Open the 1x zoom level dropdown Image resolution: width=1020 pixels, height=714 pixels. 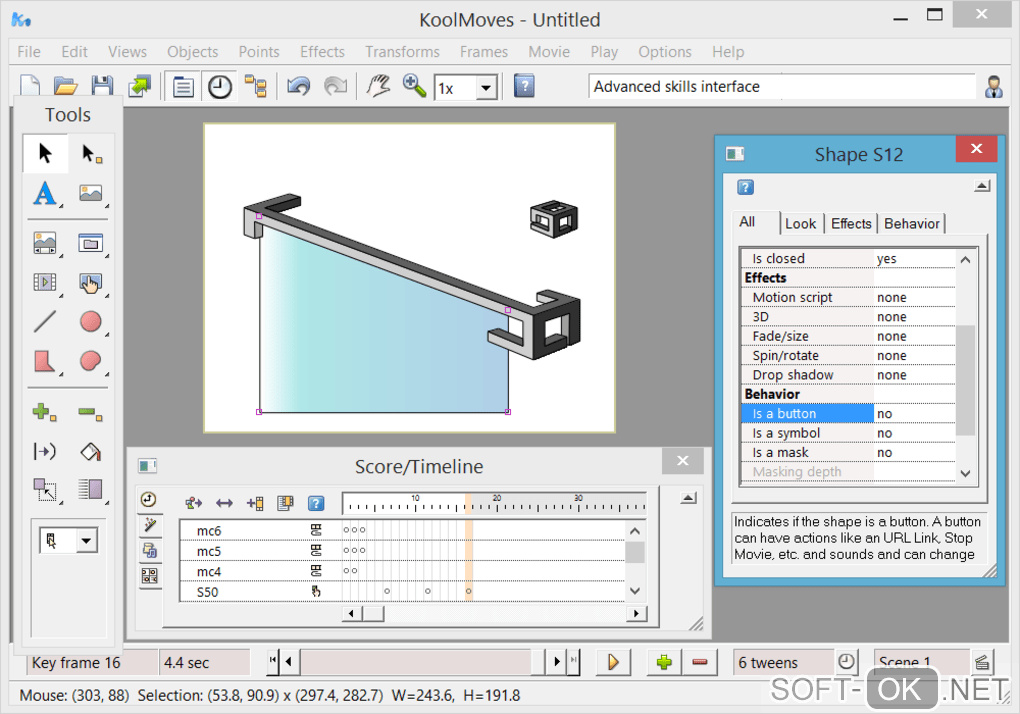tap(485, 87)
